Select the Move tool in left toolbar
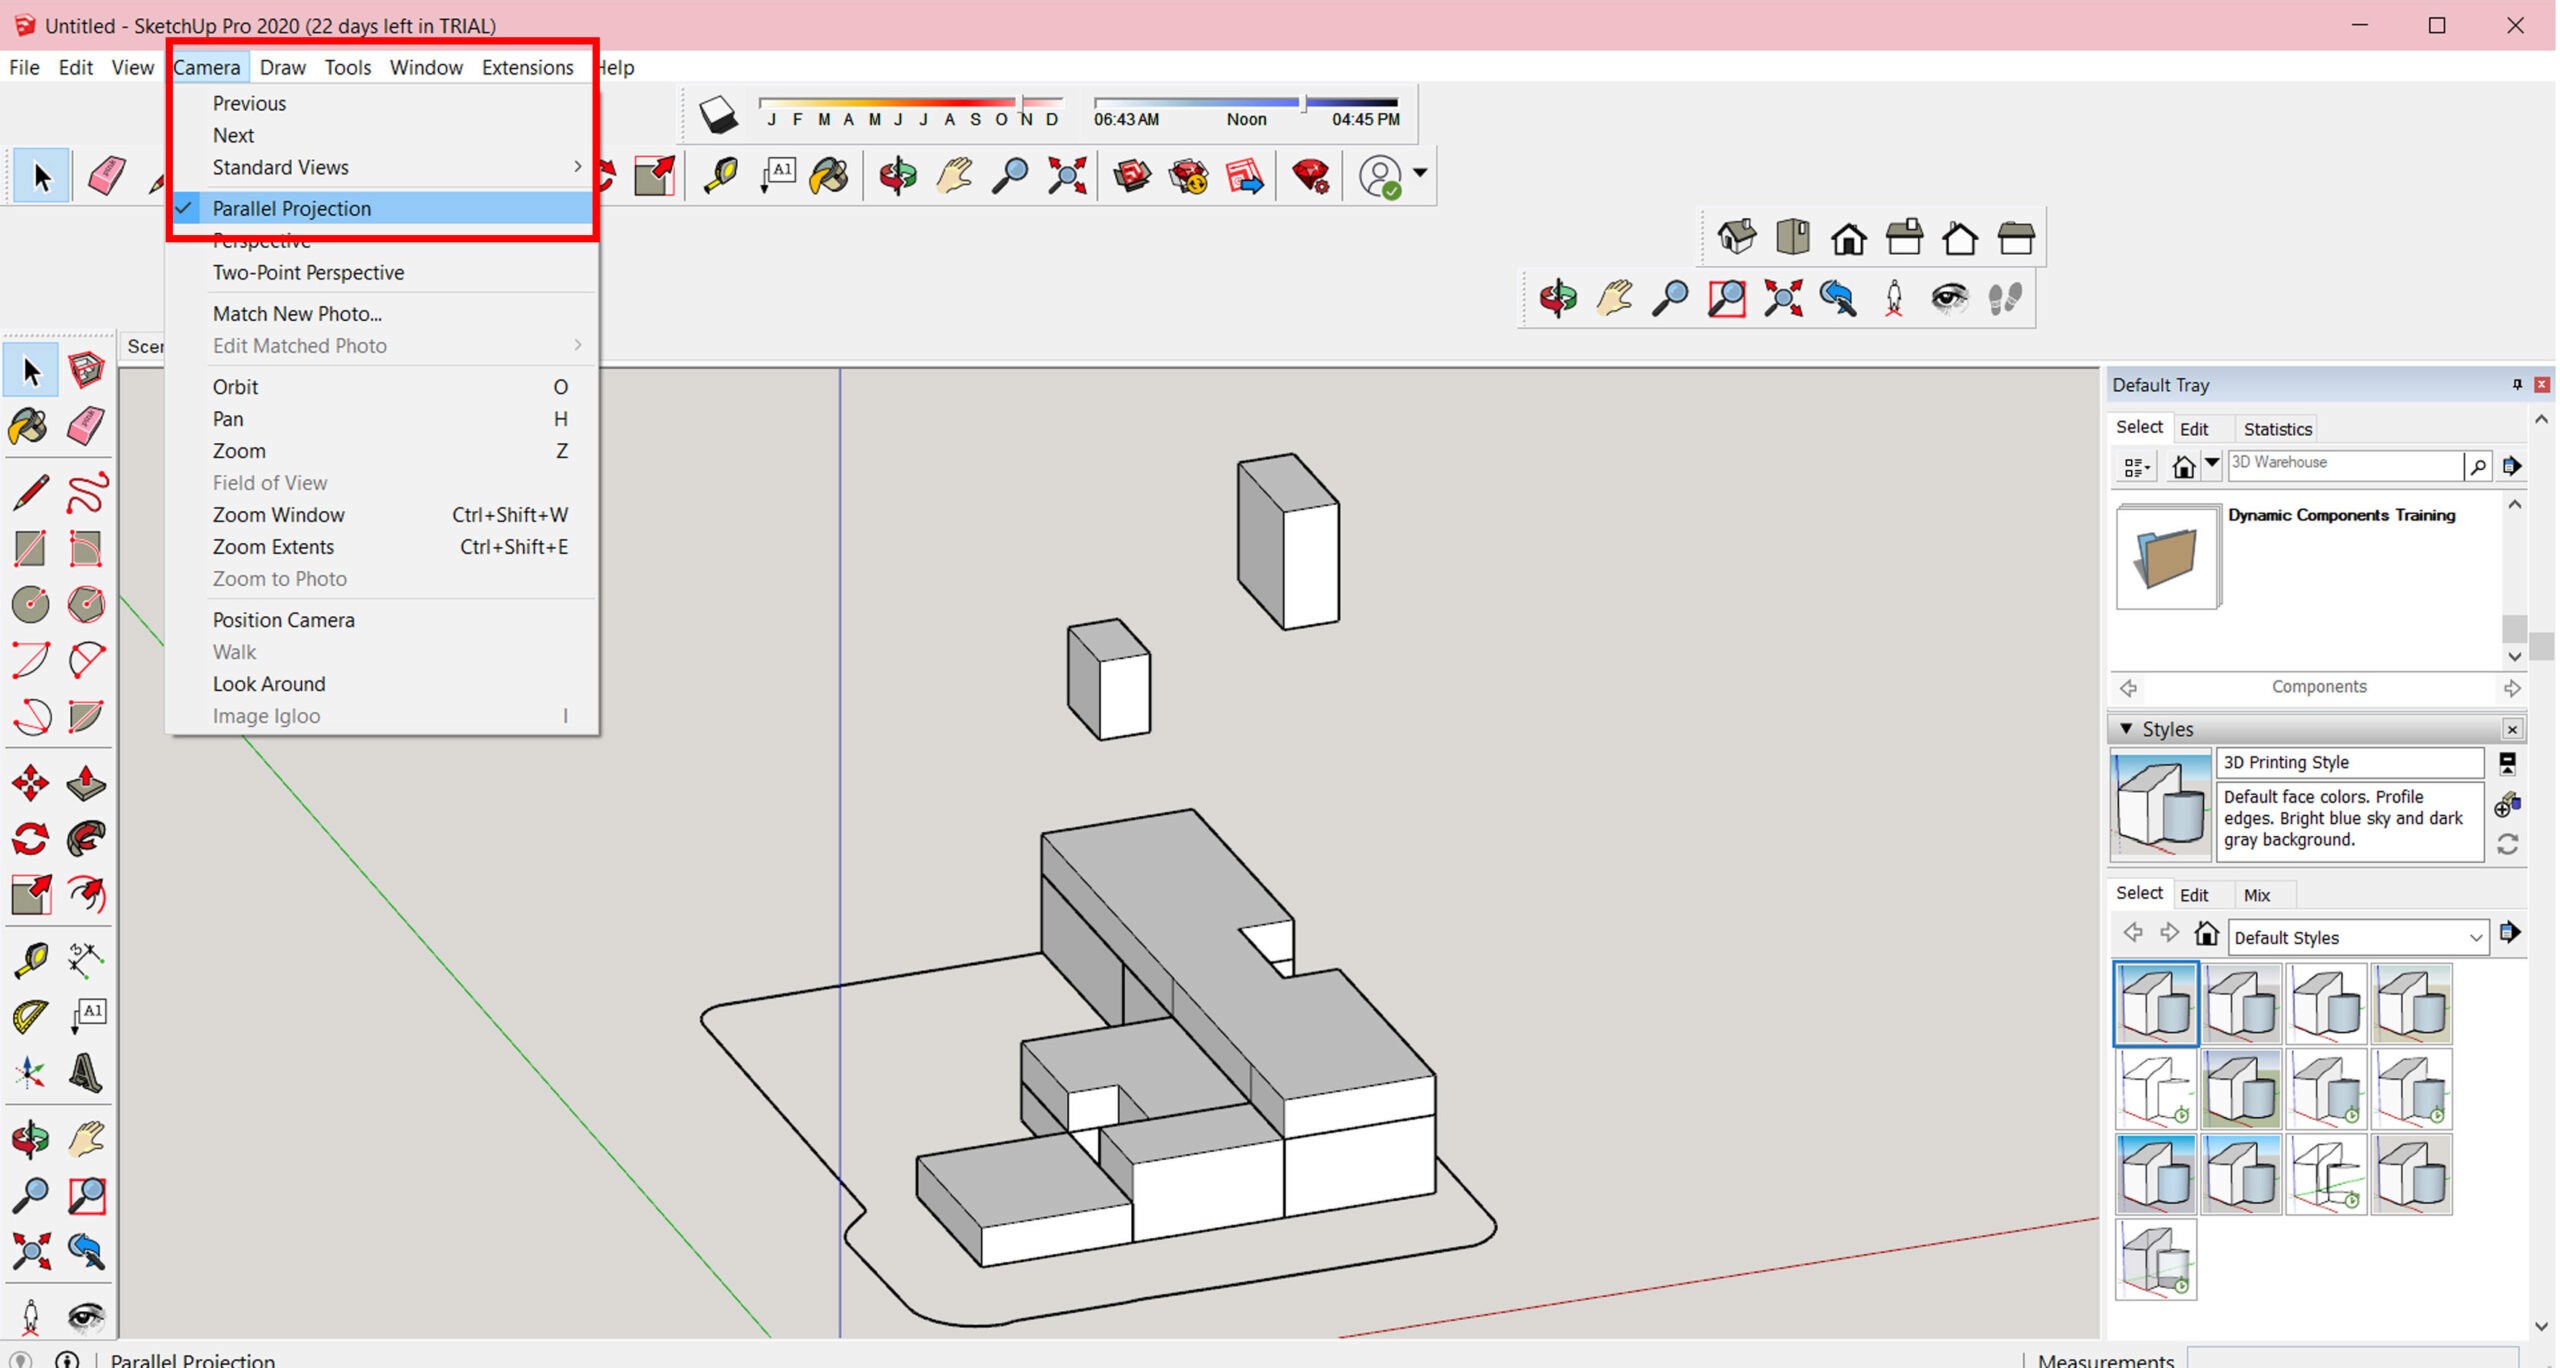Image resolution: width=2560 pixels, height=1368 pixels. click(30, 783)
